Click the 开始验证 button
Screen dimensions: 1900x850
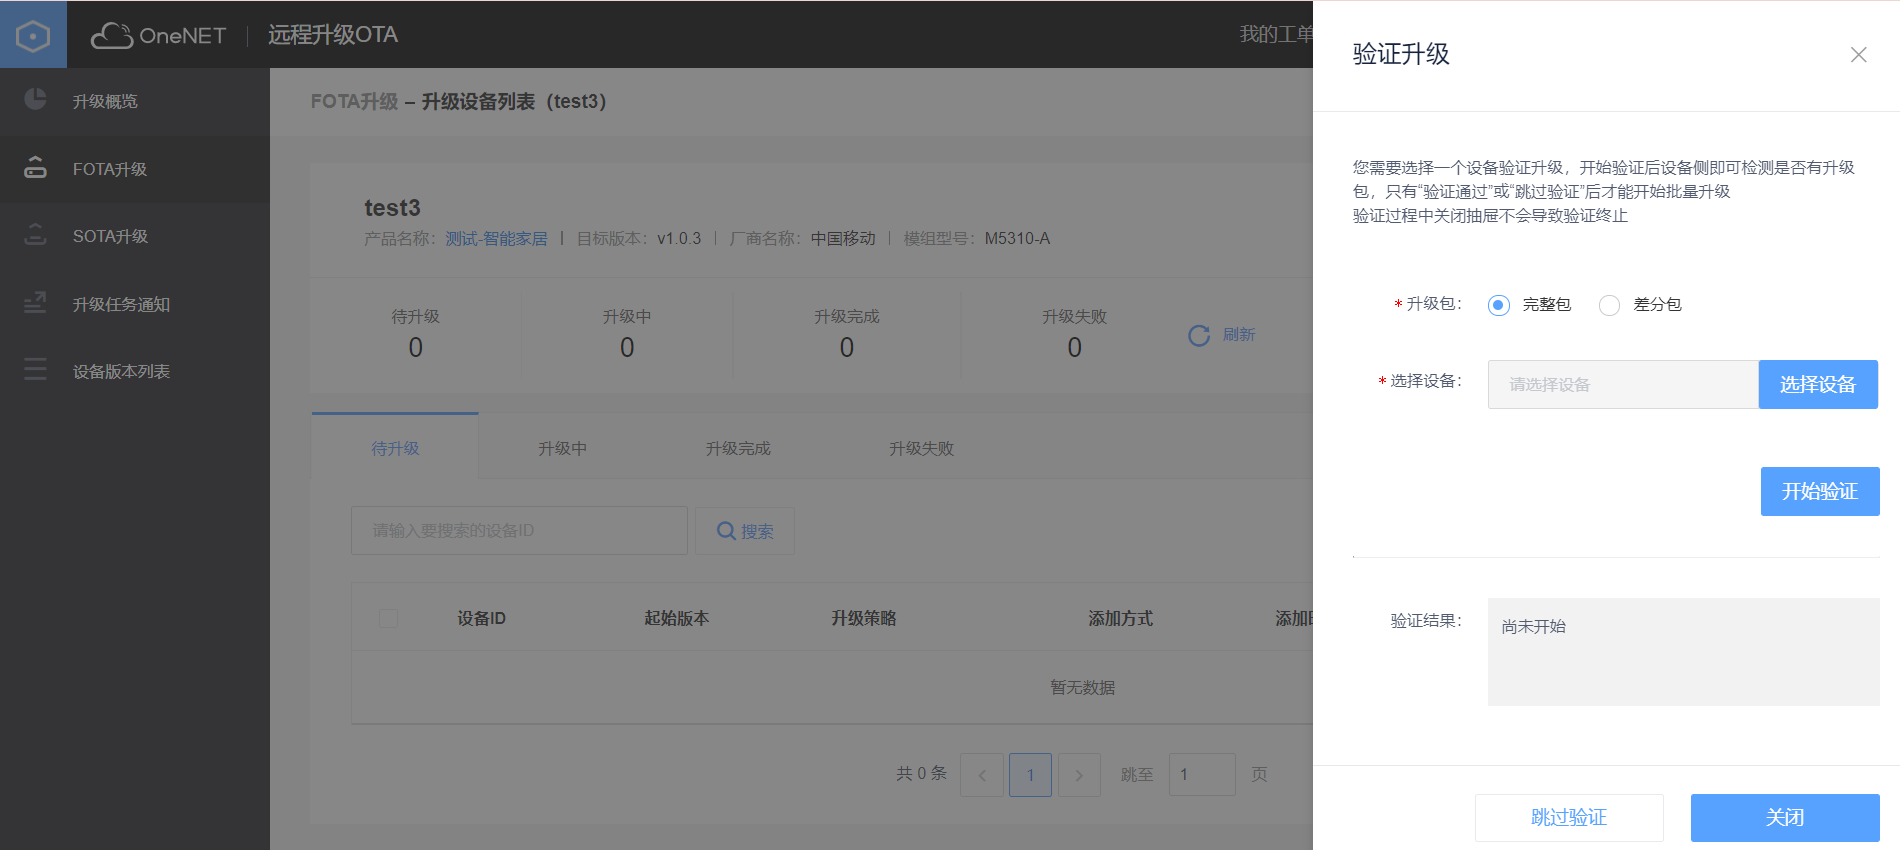click(x=1820, y=491)
